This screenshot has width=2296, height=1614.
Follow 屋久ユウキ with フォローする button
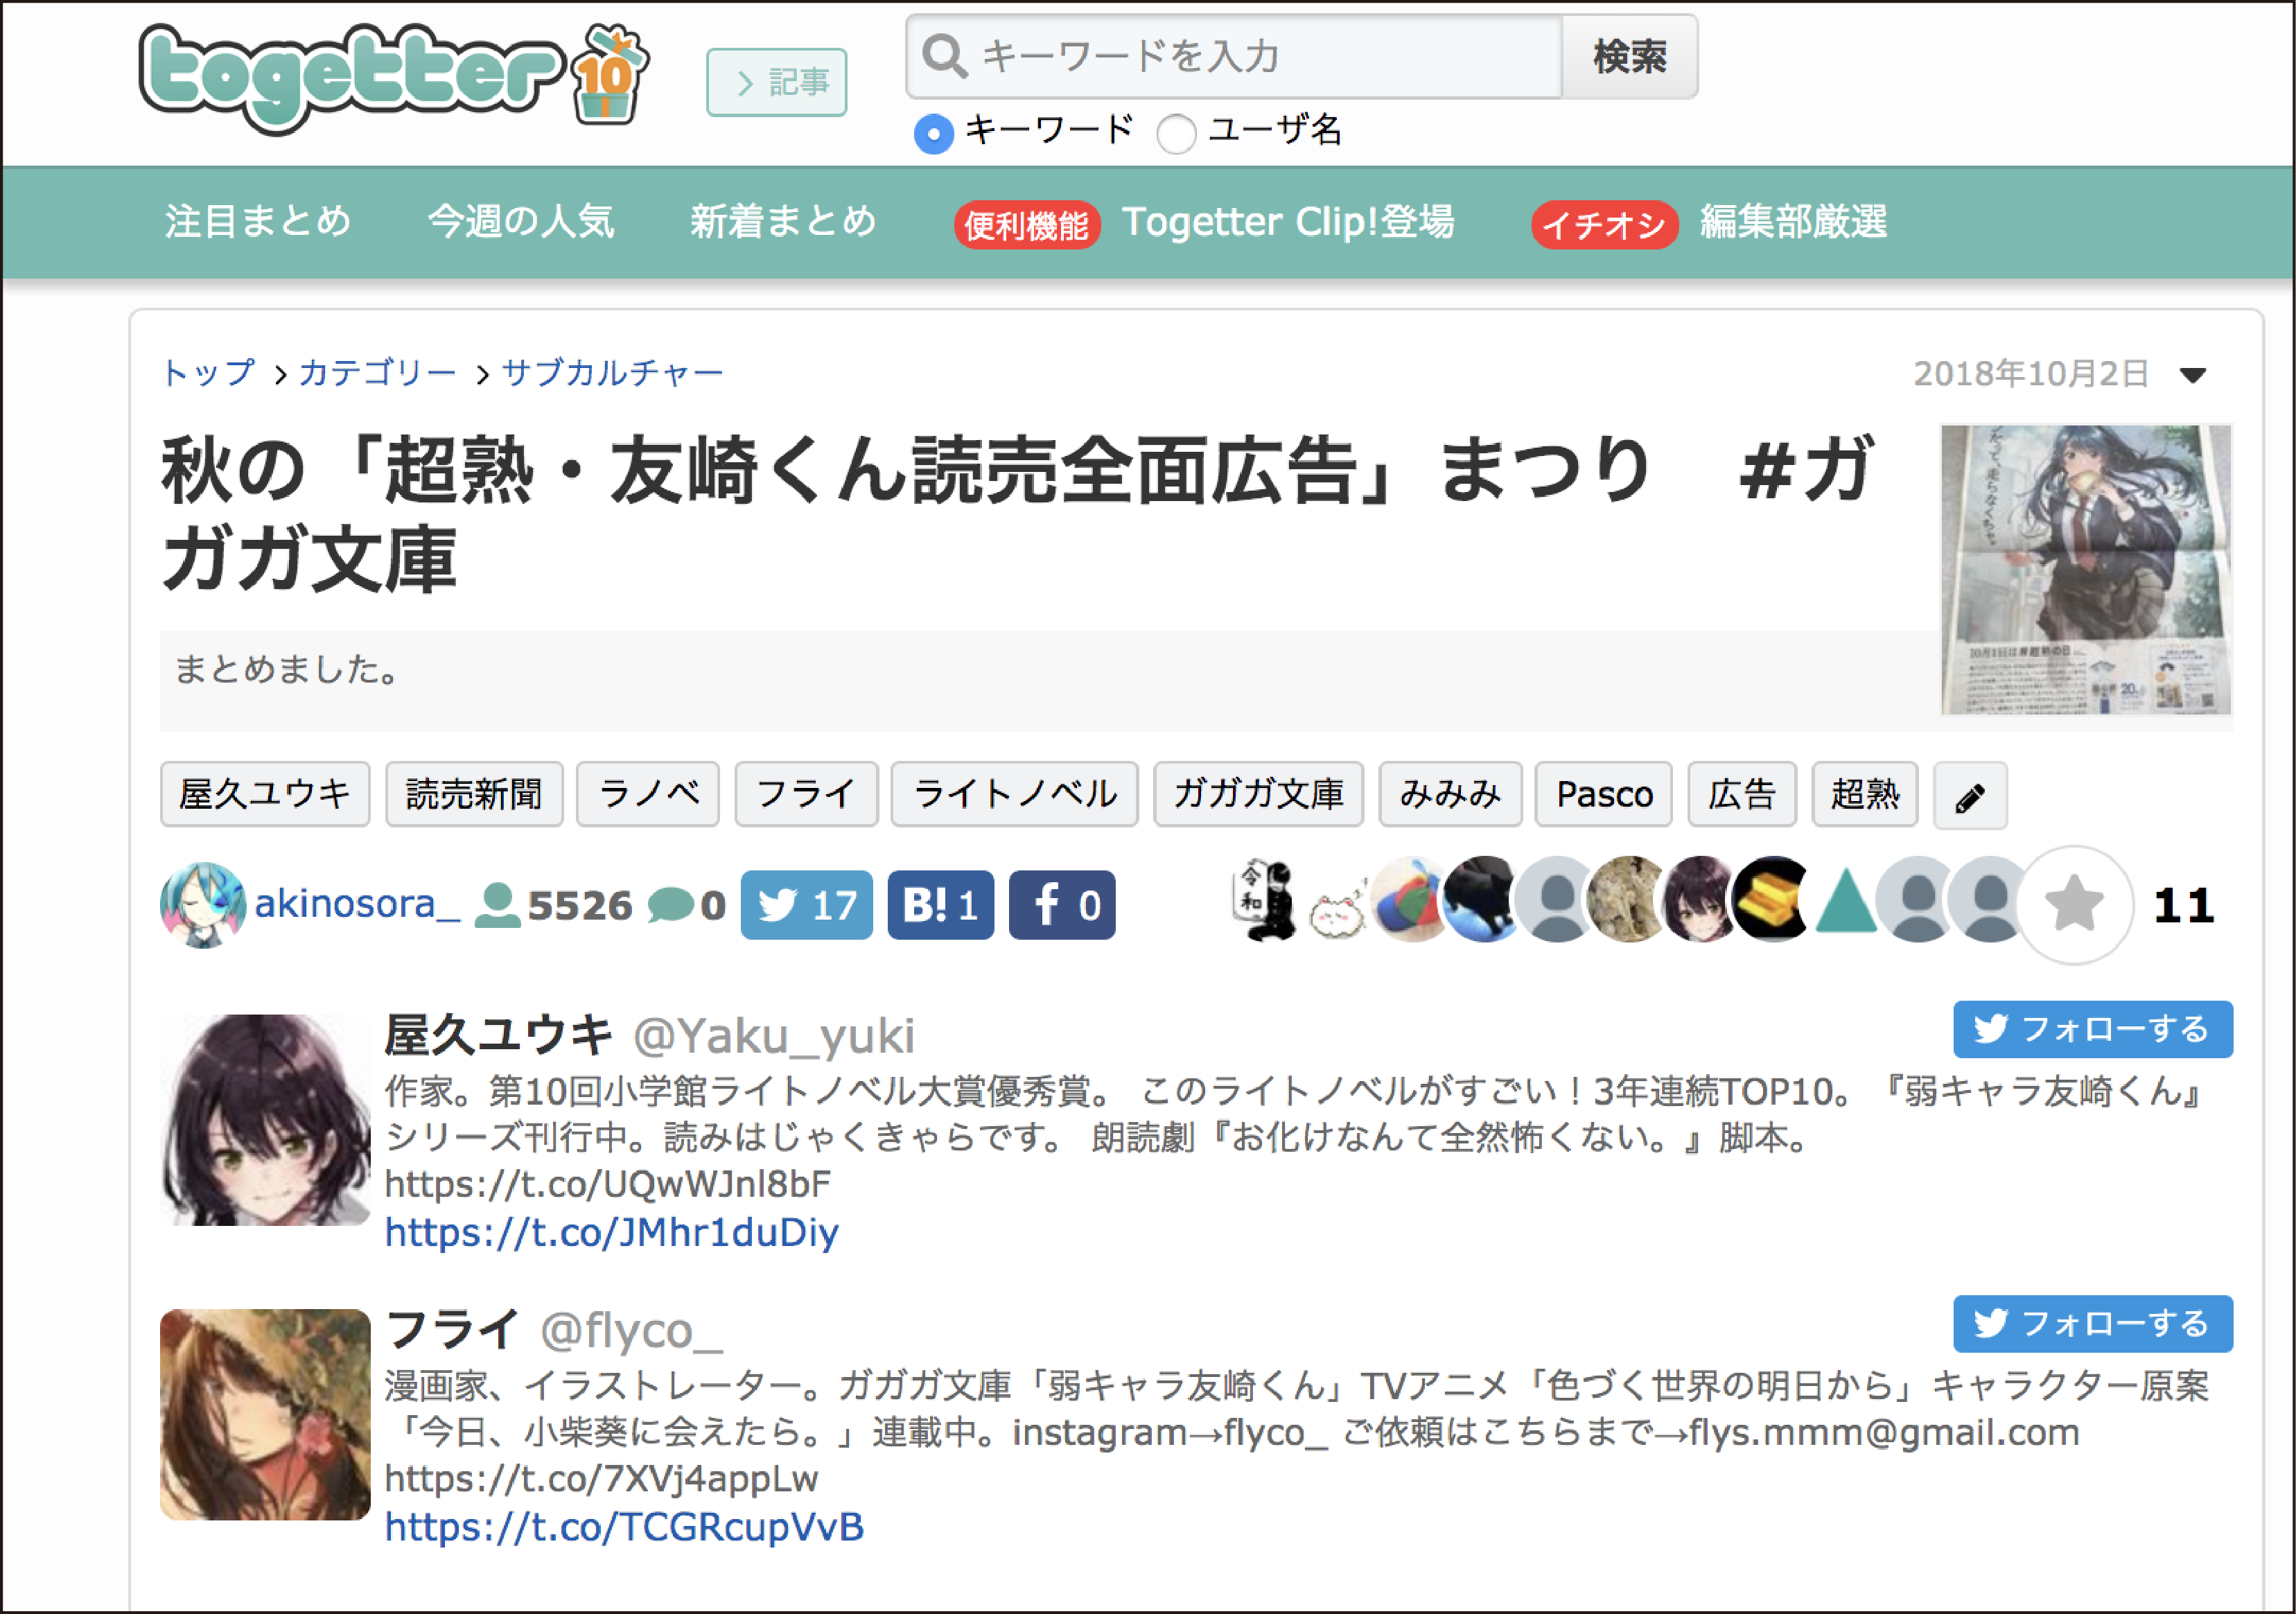pos(2093,1029)
